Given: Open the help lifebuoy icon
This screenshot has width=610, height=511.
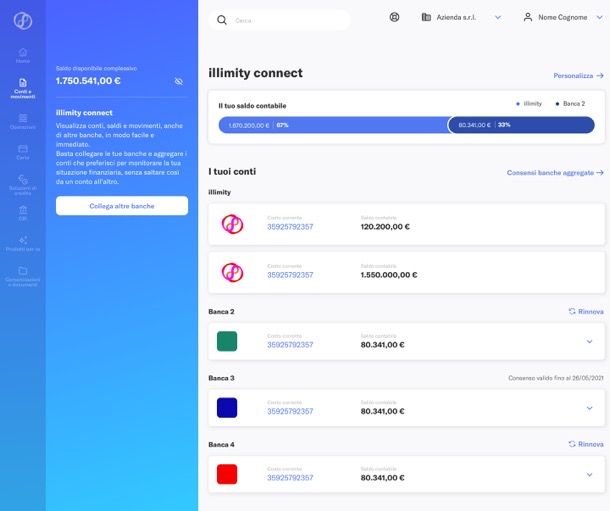Looking at the screenshot, I should pos(394,17).
